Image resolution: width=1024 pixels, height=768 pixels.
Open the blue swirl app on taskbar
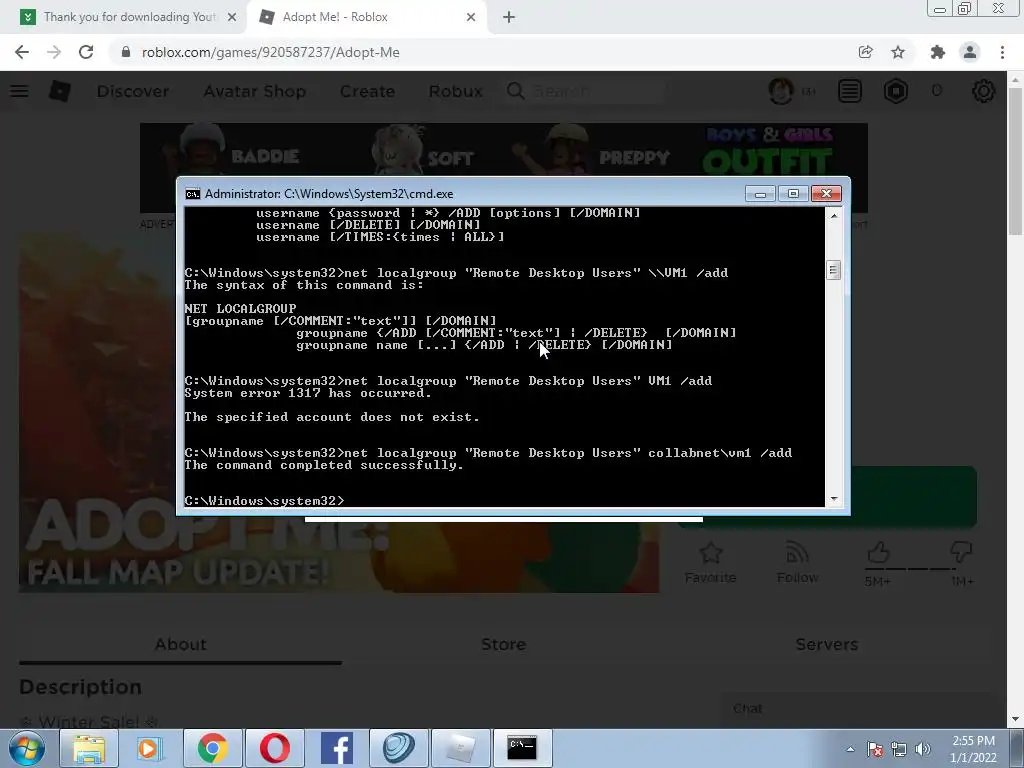[398, 748]
